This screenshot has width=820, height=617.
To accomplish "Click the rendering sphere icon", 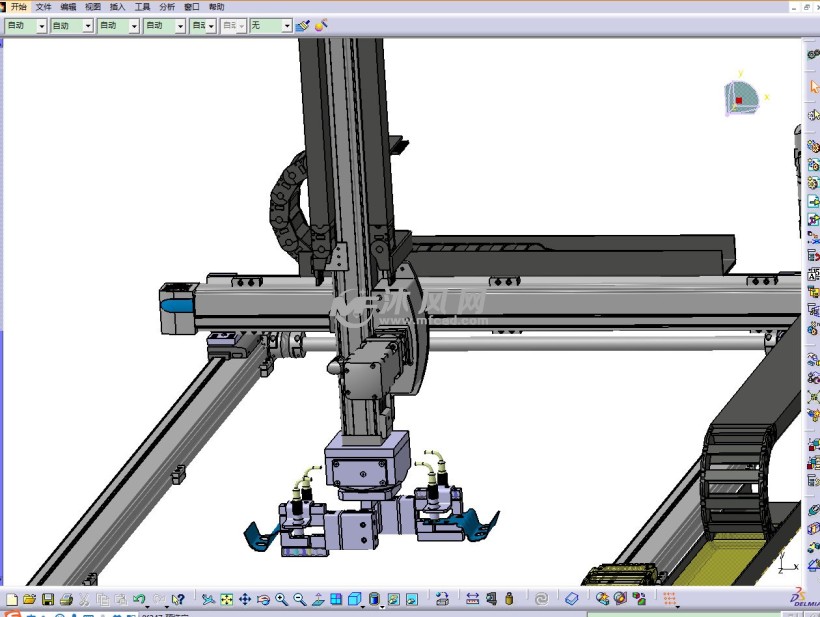I will click(x=620, y=599).
